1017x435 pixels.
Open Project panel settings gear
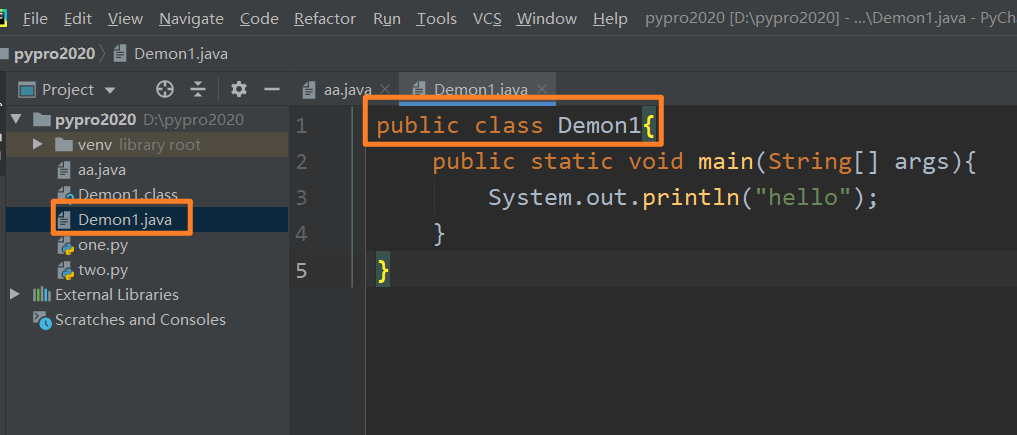[x=239, y=89]
